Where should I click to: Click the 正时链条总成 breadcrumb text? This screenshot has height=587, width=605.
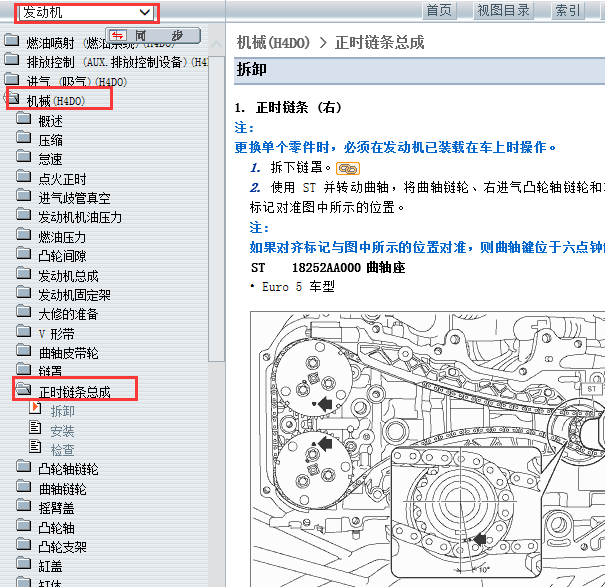pyautogui.click(x=380, y=42)
